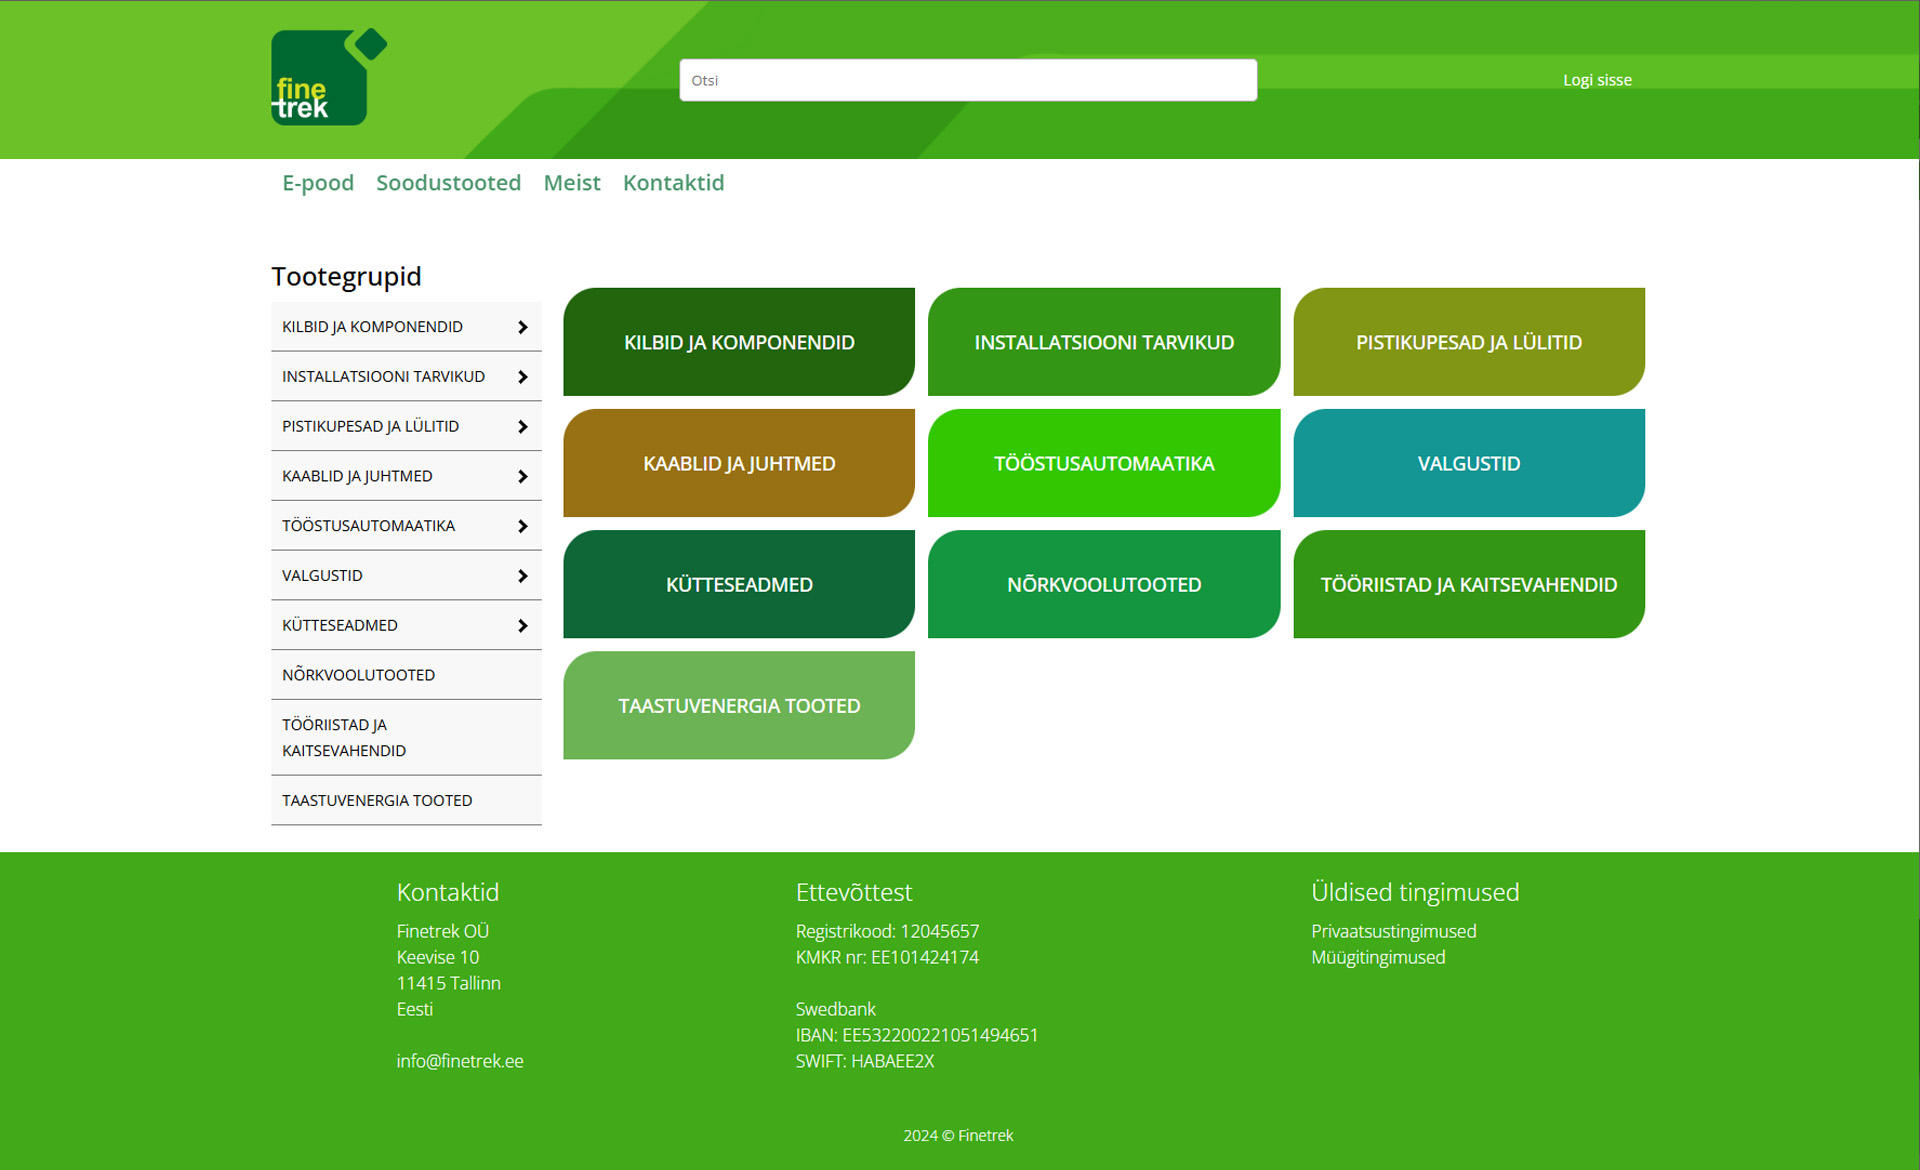The height and width of the screenshot is (1170, 1920).
Task: Click Logi sisse login link
Action: 1597,80
